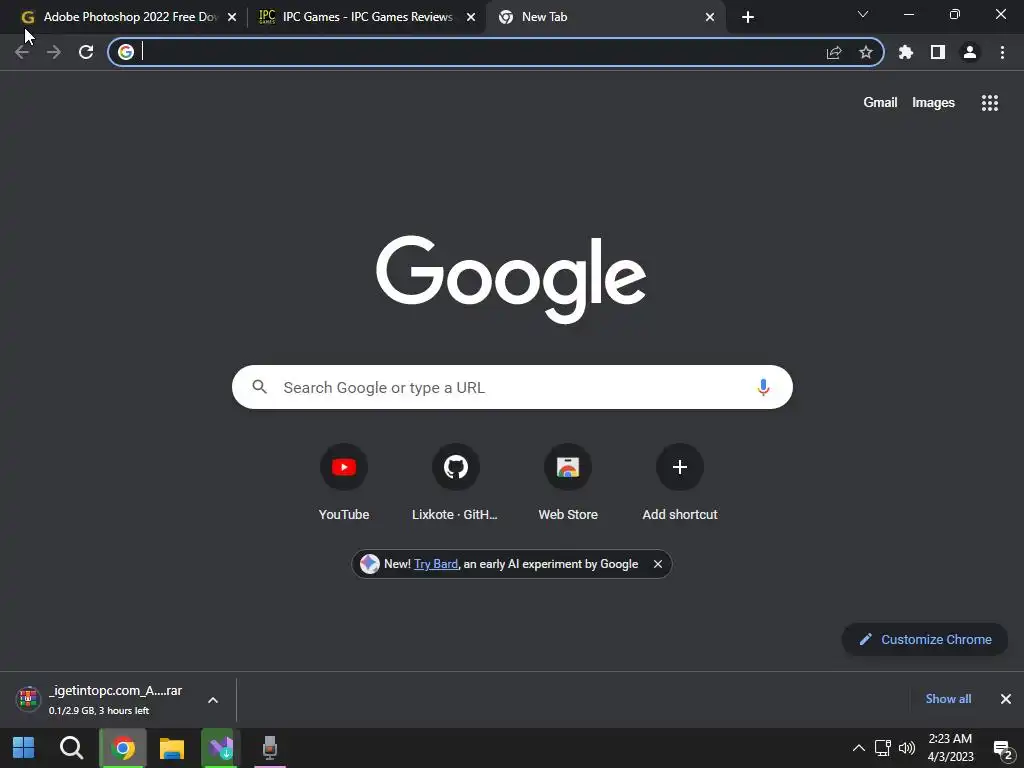Click the forward navigation arrow
This screenshot has width=1024, height=768.
coord(54,52)
